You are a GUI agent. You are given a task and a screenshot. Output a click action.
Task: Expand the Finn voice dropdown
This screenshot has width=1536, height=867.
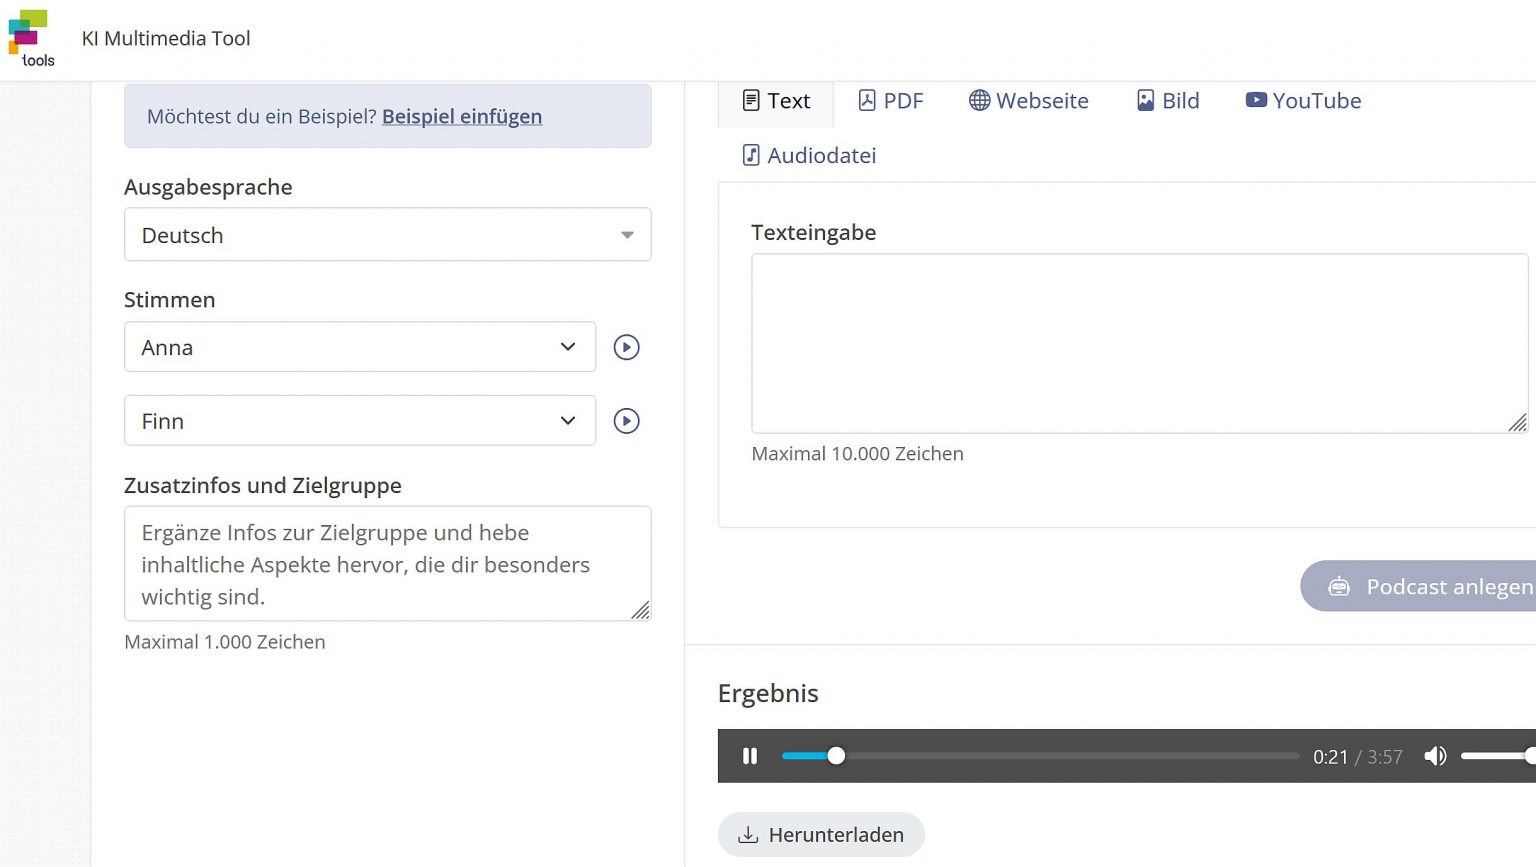tap(359, 421)
